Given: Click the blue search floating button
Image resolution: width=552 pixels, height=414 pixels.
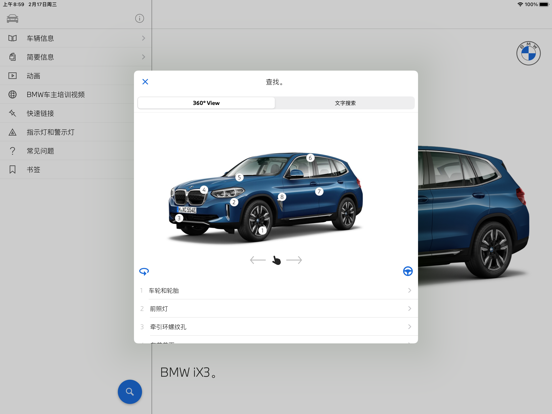Looking at the screenshot, I should tap(130, 391).
